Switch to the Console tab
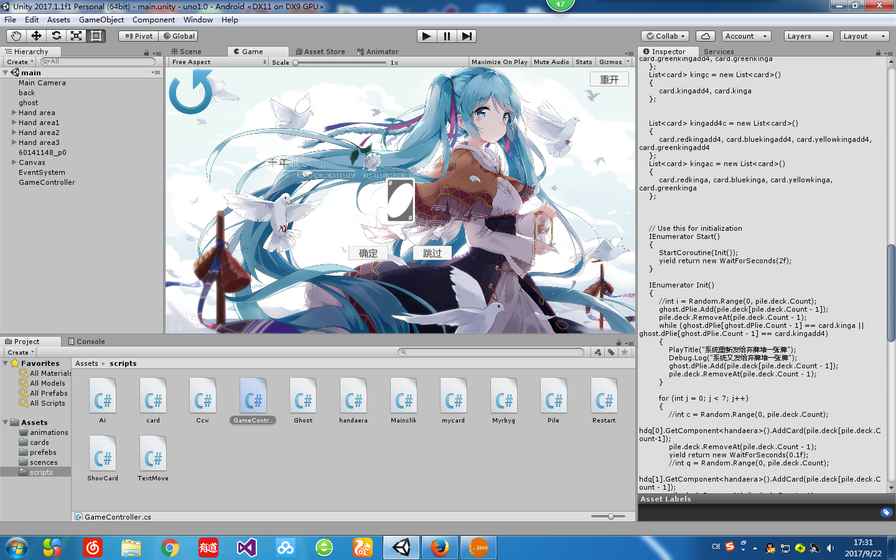Image resolution: width=896 pixels, height=560 pixels. click(x=86, y=341)
